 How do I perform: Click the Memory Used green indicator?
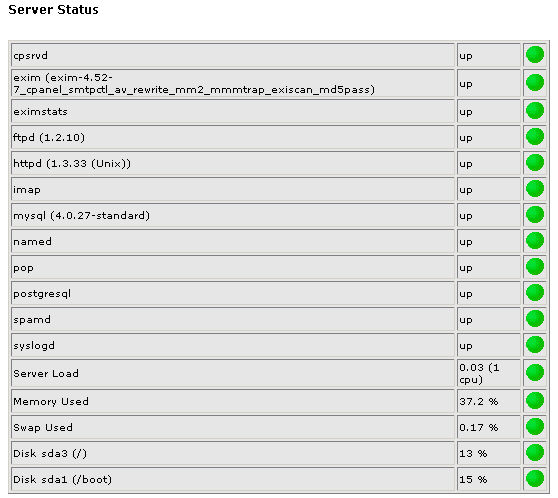535,400
